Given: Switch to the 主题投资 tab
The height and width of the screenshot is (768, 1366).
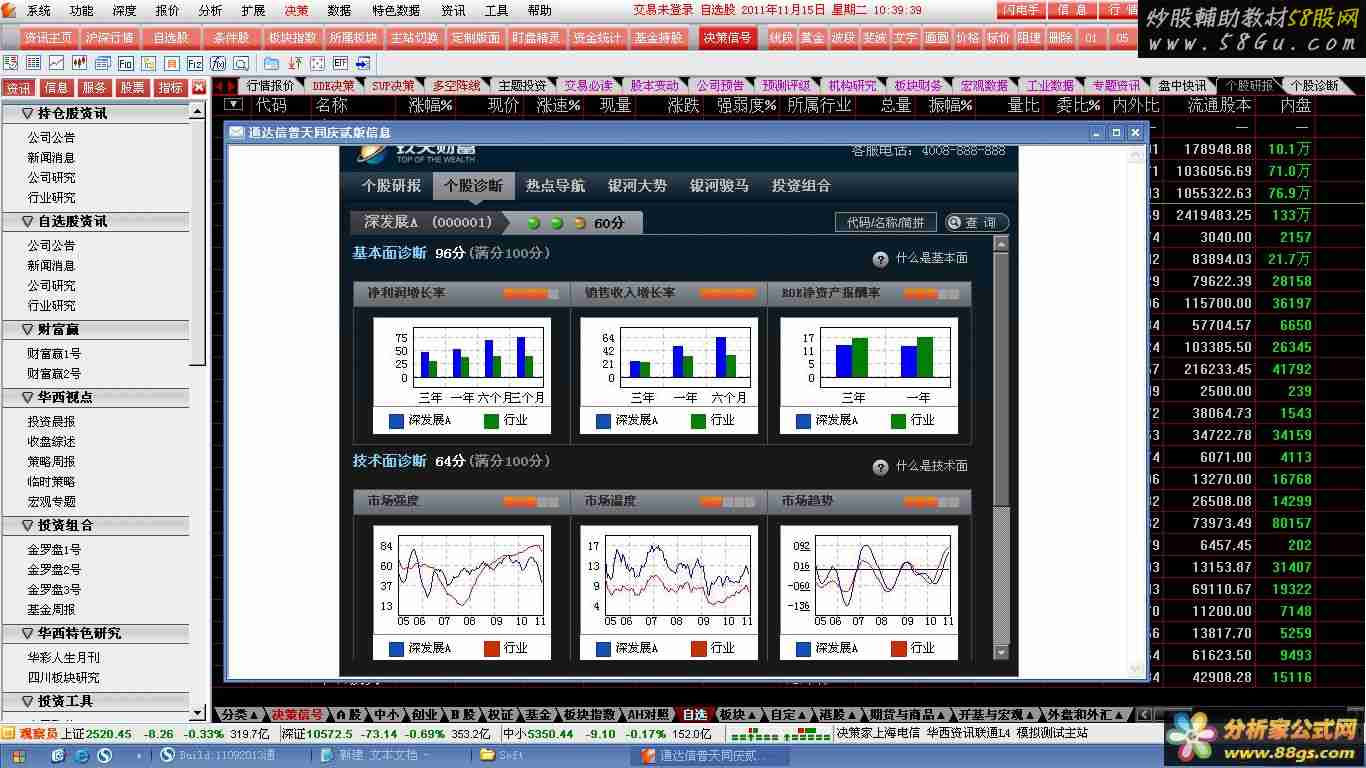Looking at the screenshot, I should [522, 86].
